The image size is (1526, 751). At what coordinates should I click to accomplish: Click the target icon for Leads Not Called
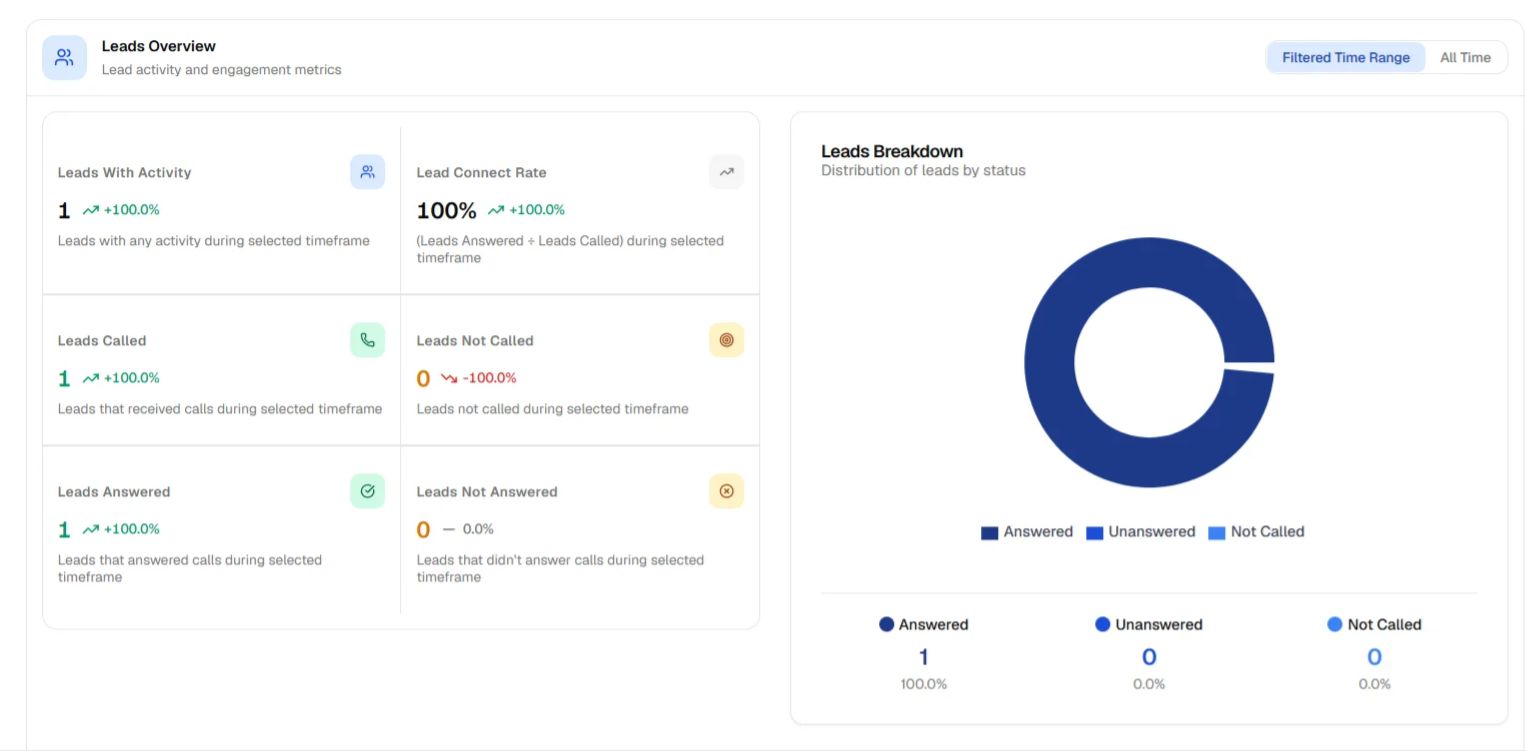(726, 340)
